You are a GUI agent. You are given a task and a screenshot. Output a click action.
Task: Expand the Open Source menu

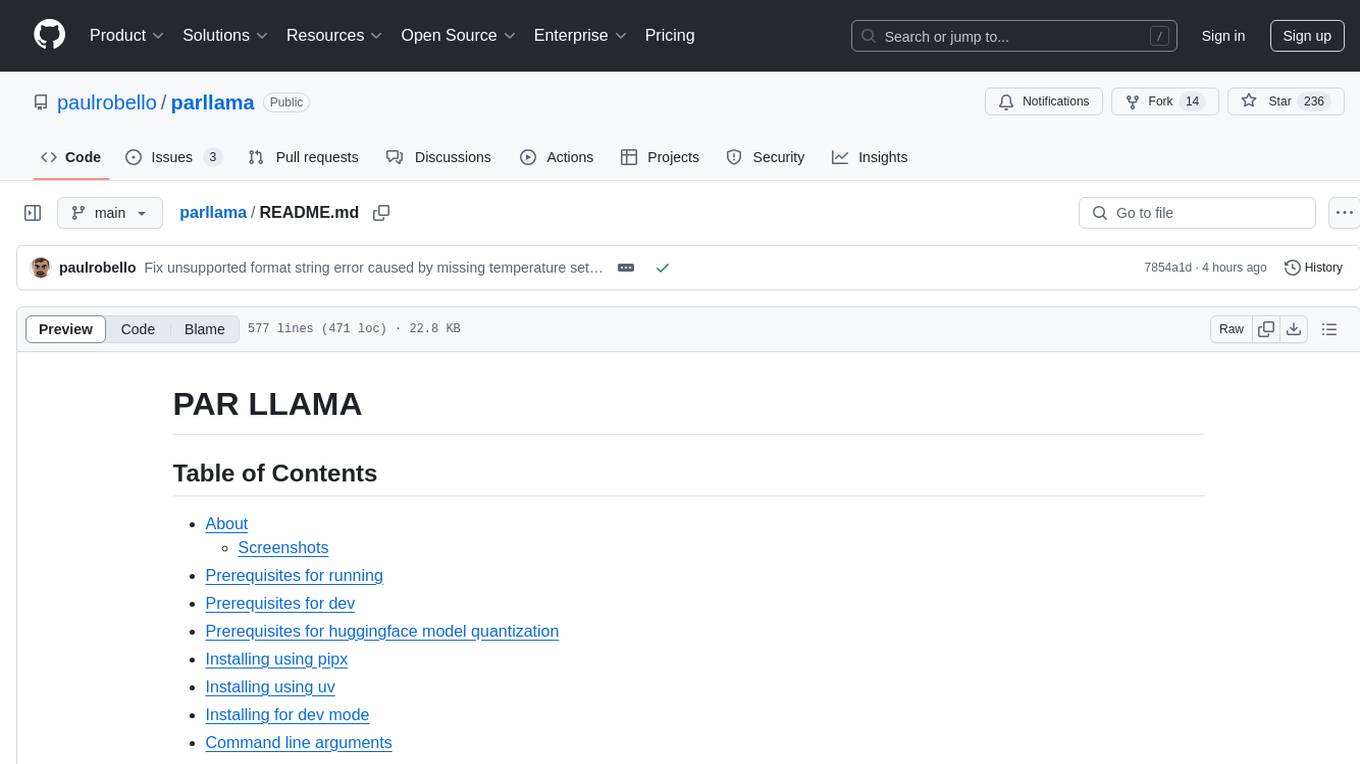click(x=458, y=35)
